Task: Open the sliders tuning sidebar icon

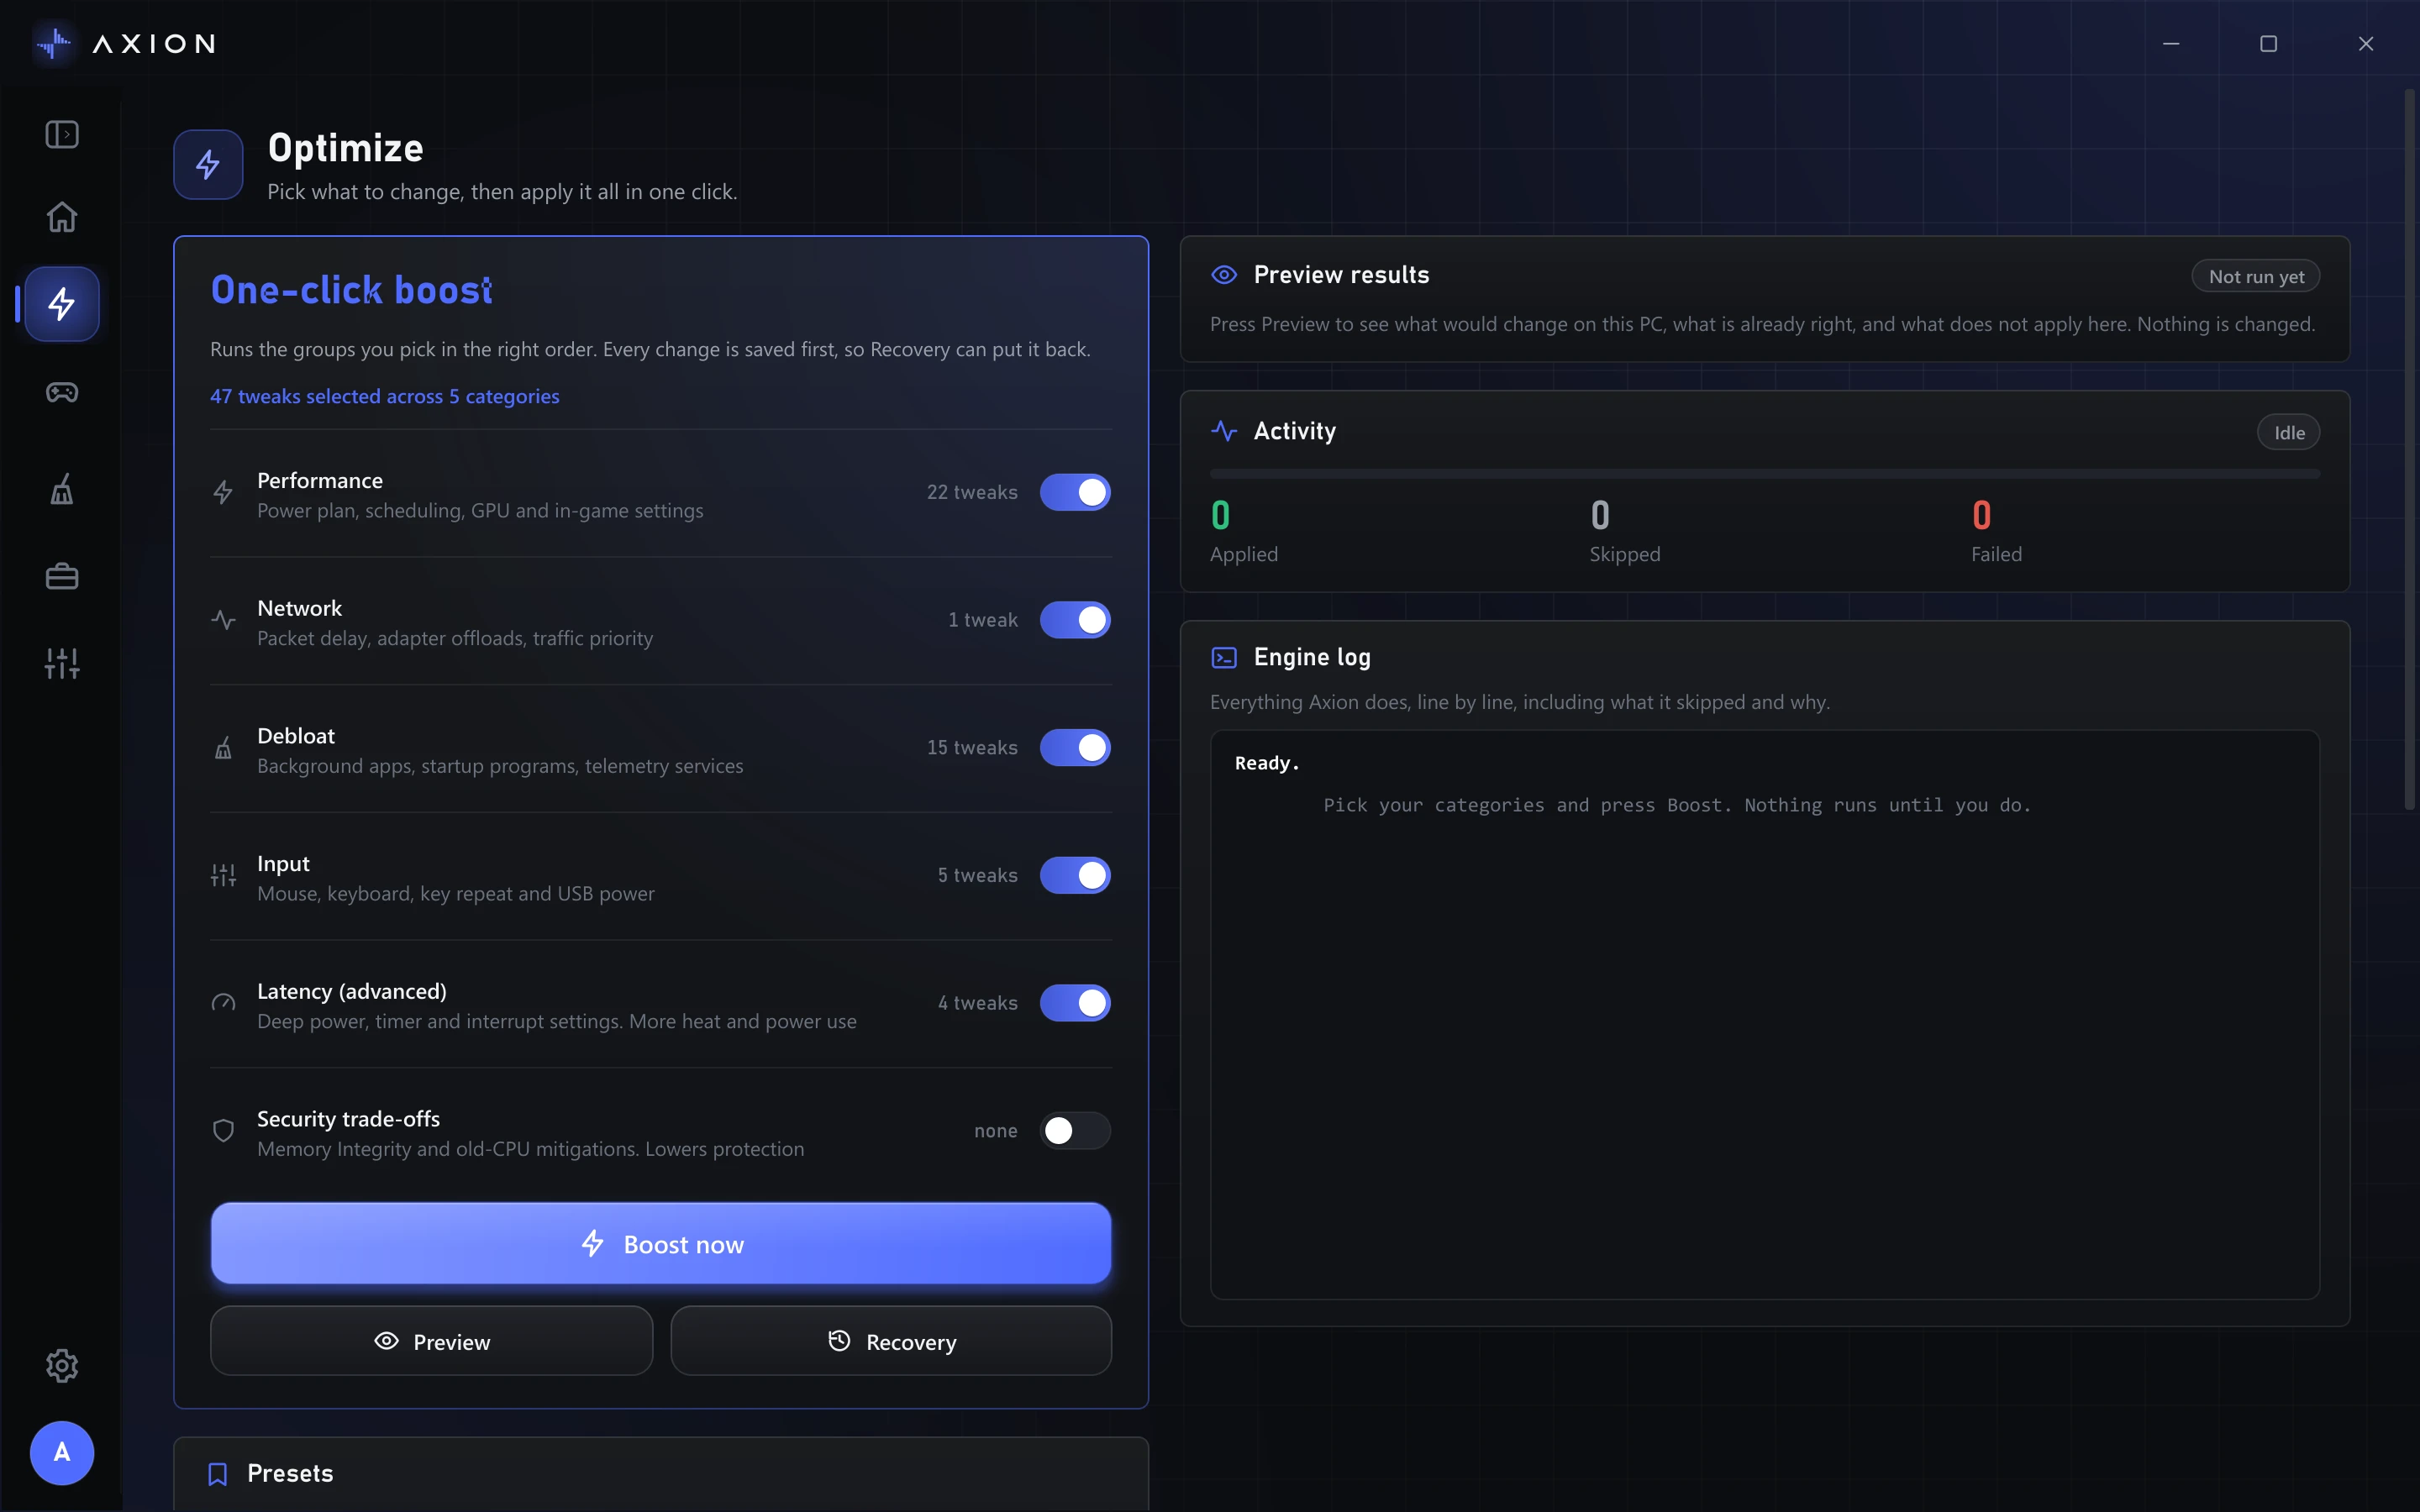Action: tap(62, 663)
